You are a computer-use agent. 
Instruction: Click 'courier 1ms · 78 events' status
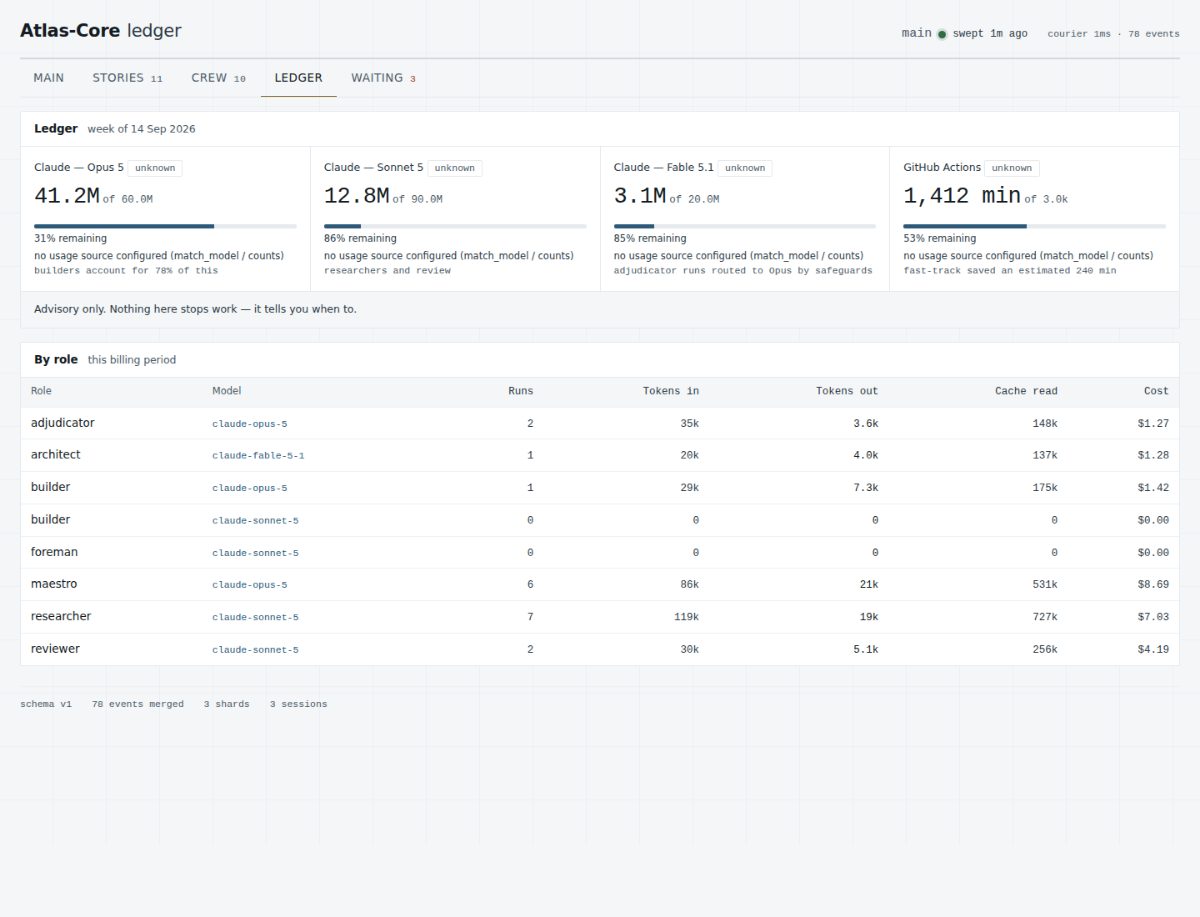(1113, 34)
